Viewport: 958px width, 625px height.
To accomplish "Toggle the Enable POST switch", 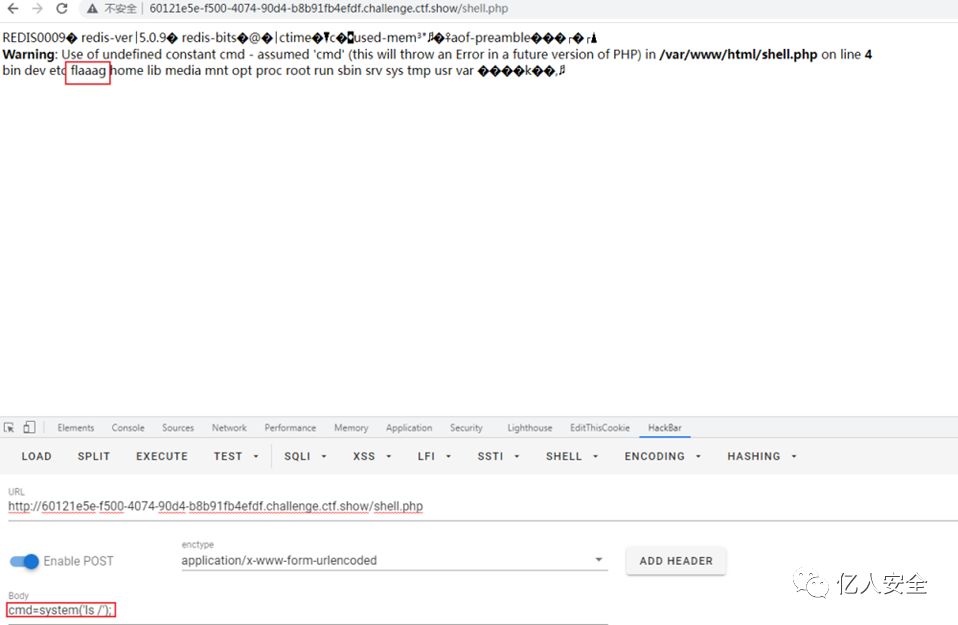I will 24,561.
